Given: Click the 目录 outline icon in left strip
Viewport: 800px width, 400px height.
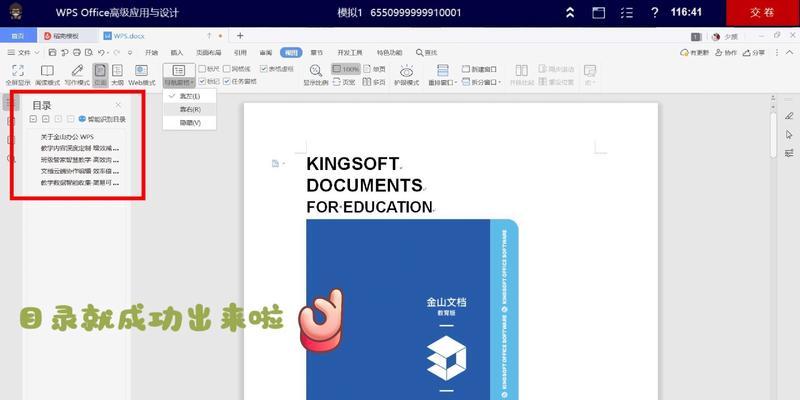Looking at the screenshot, I should (x=11, y=102).
